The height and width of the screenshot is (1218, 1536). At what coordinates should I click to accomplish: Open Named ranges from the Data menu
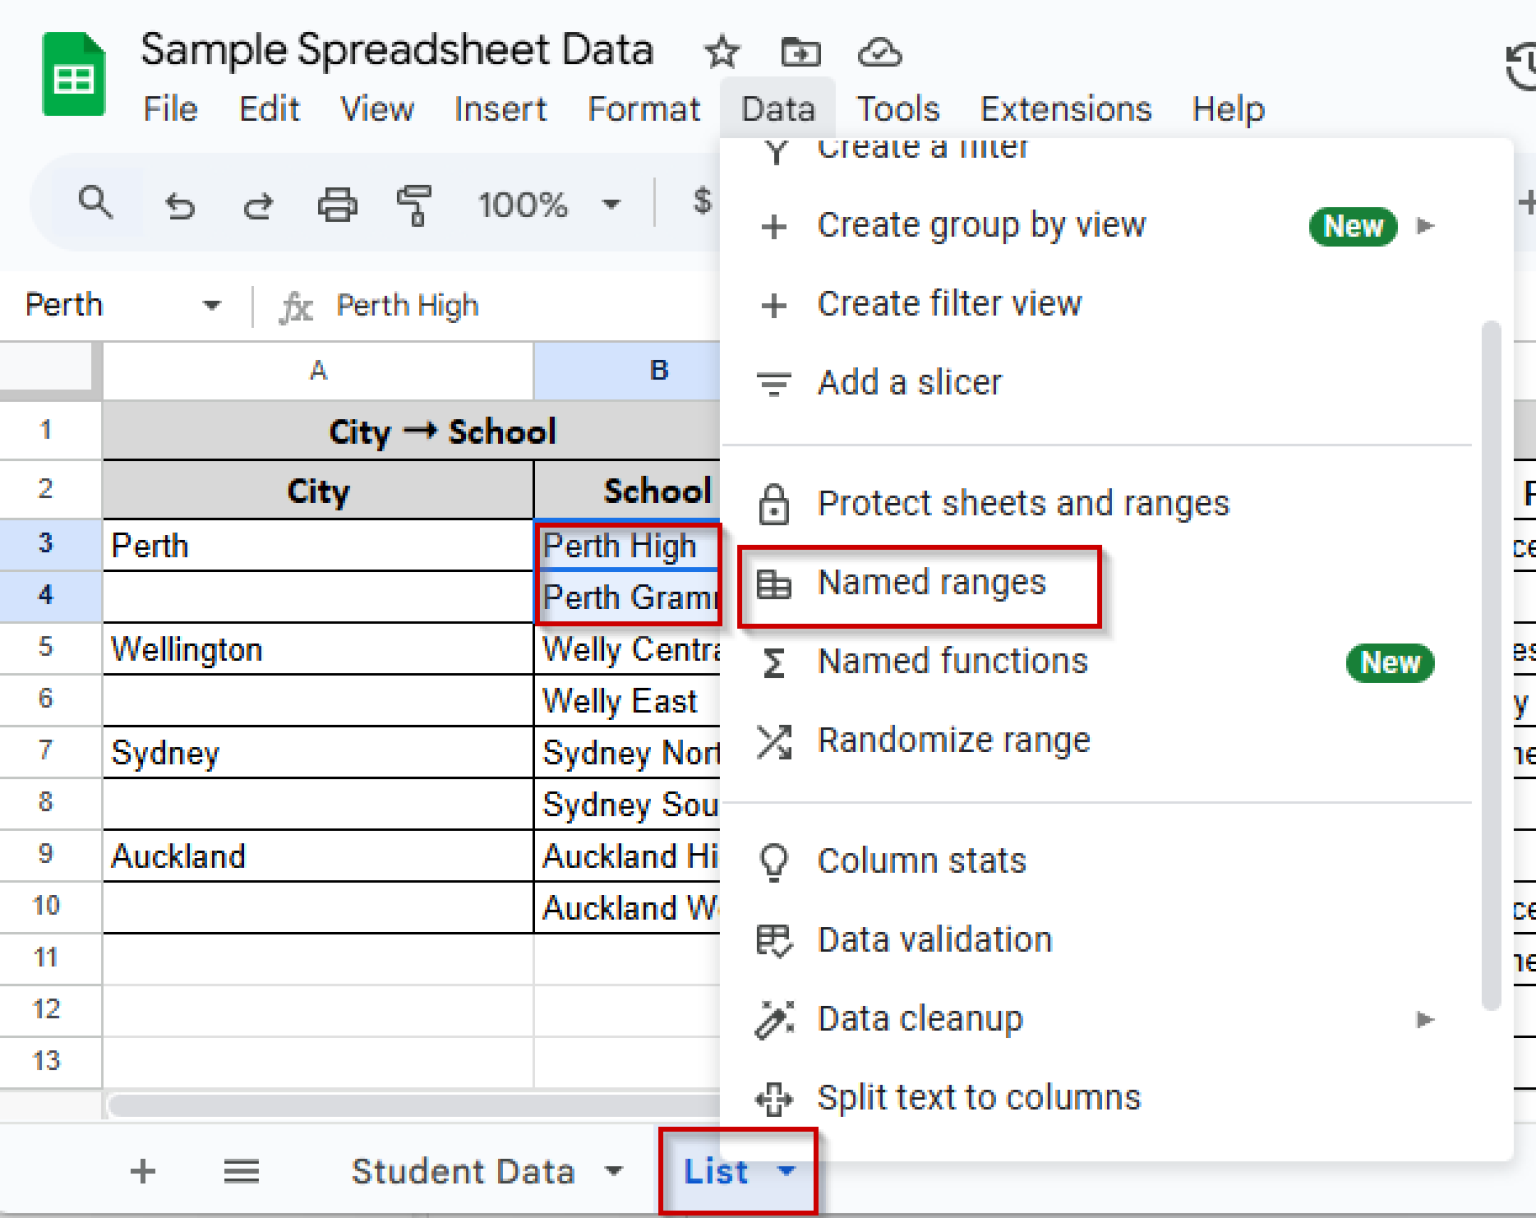point(930,583)
